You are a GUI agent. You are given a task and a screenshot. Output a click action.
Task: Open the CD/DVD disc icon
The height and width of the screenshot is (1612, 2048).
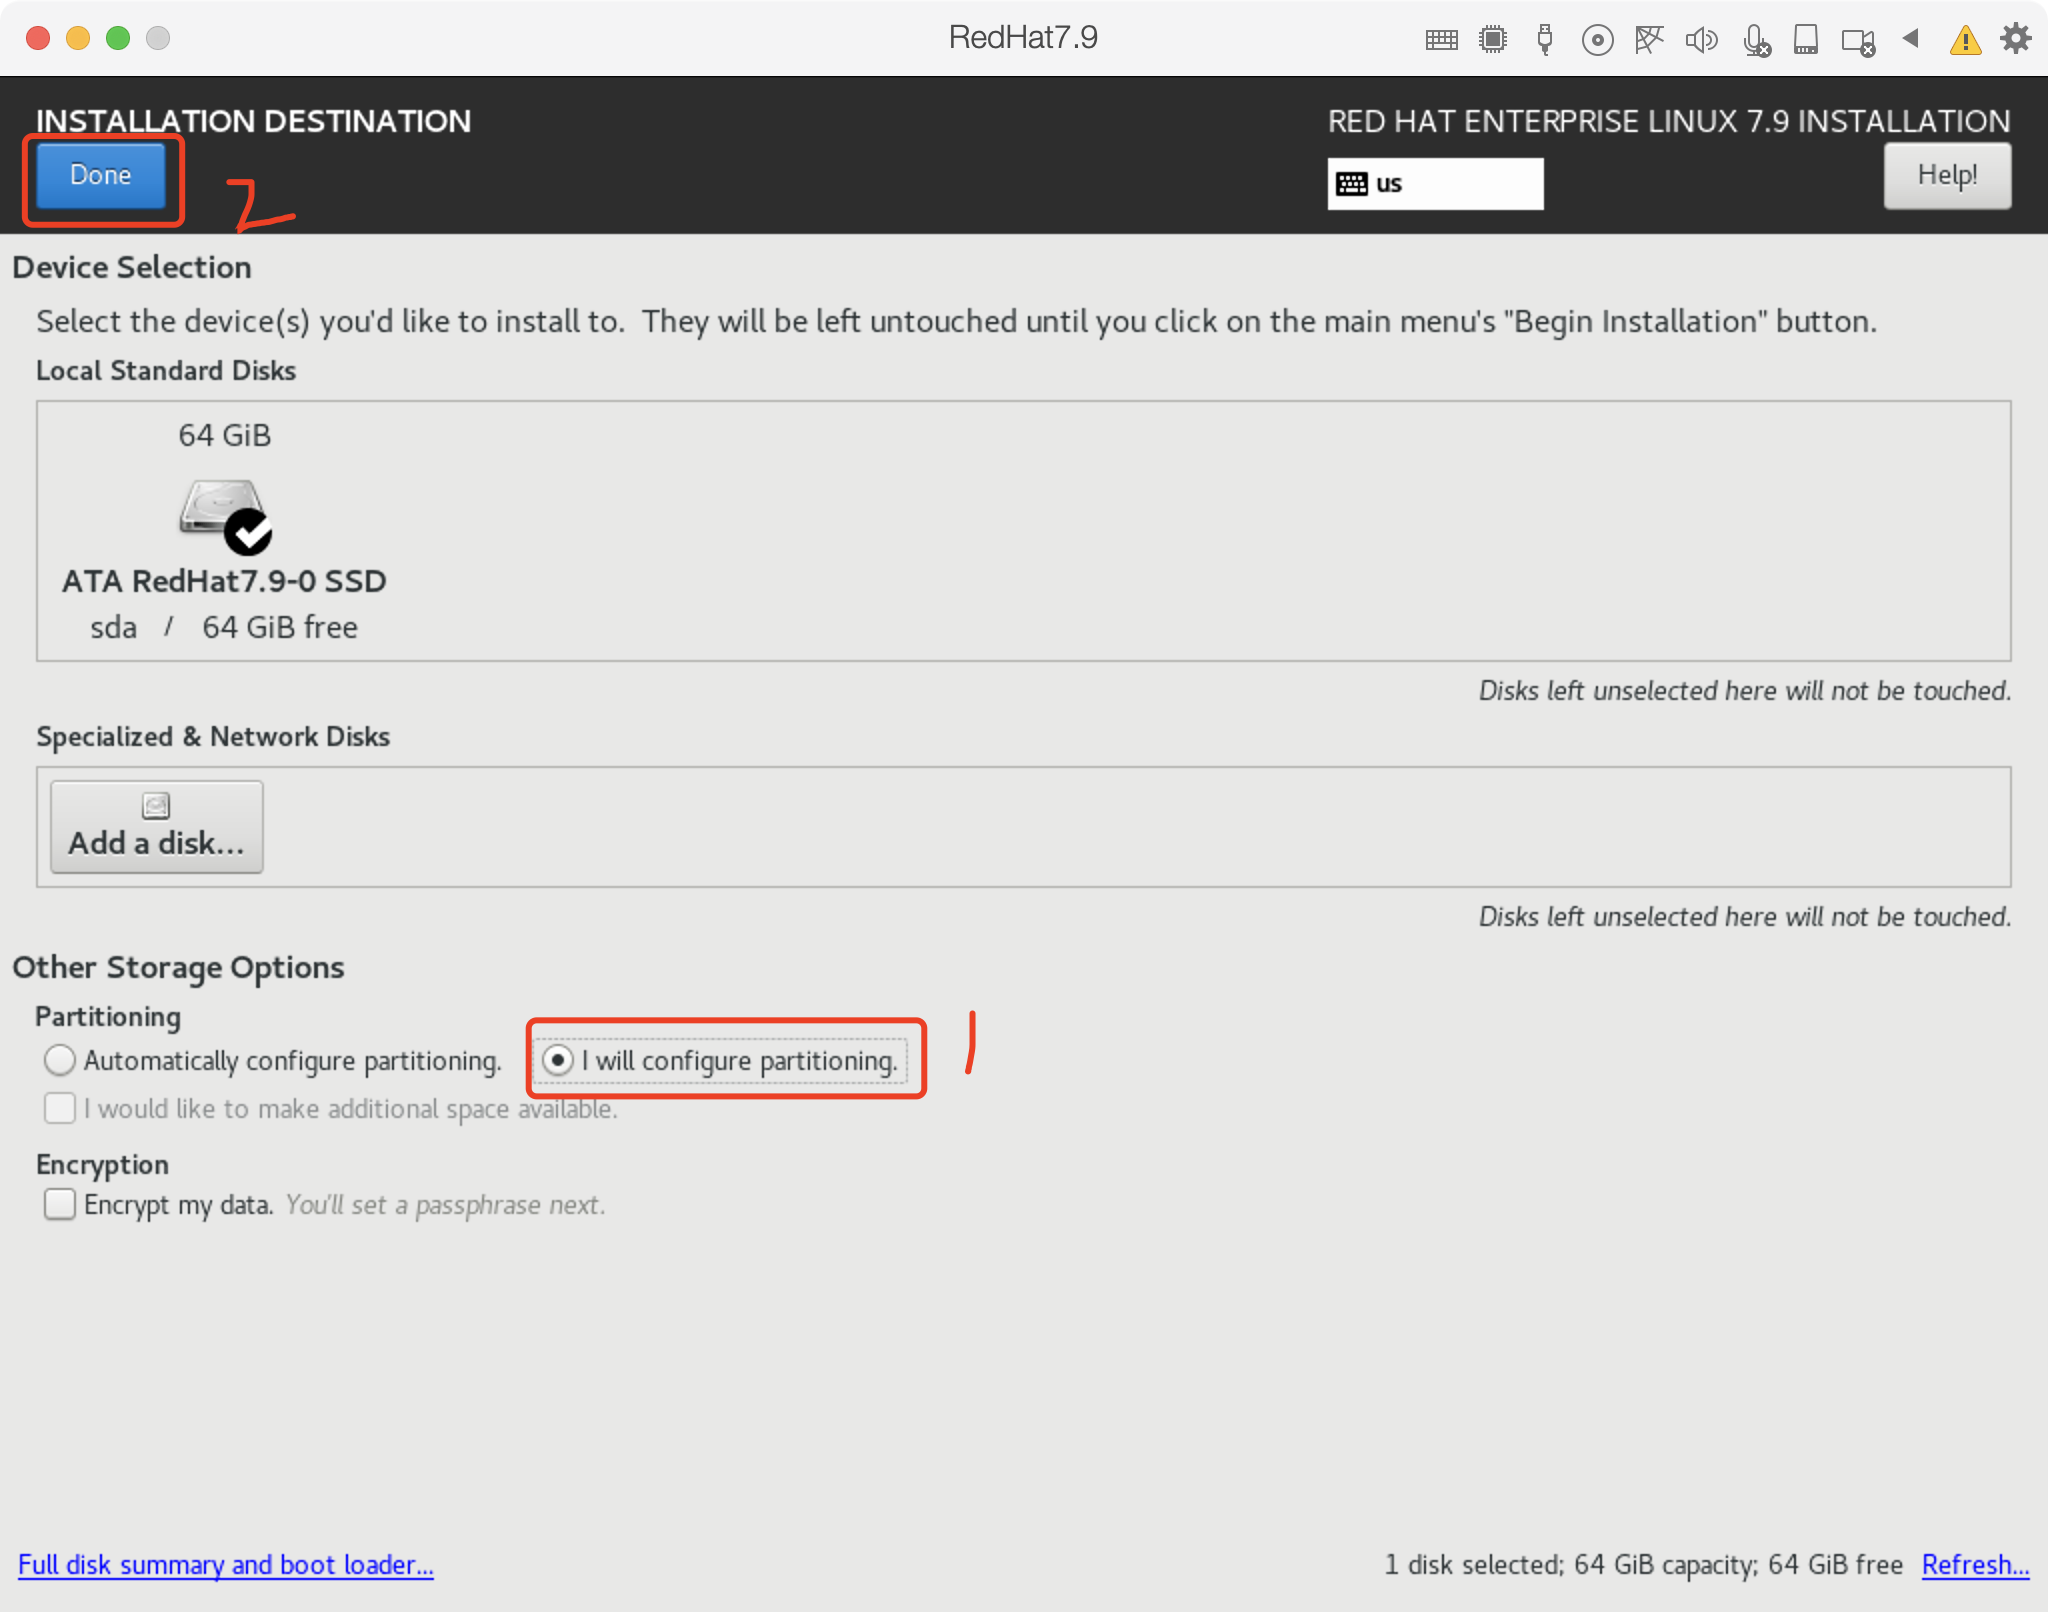(1597, 40)
